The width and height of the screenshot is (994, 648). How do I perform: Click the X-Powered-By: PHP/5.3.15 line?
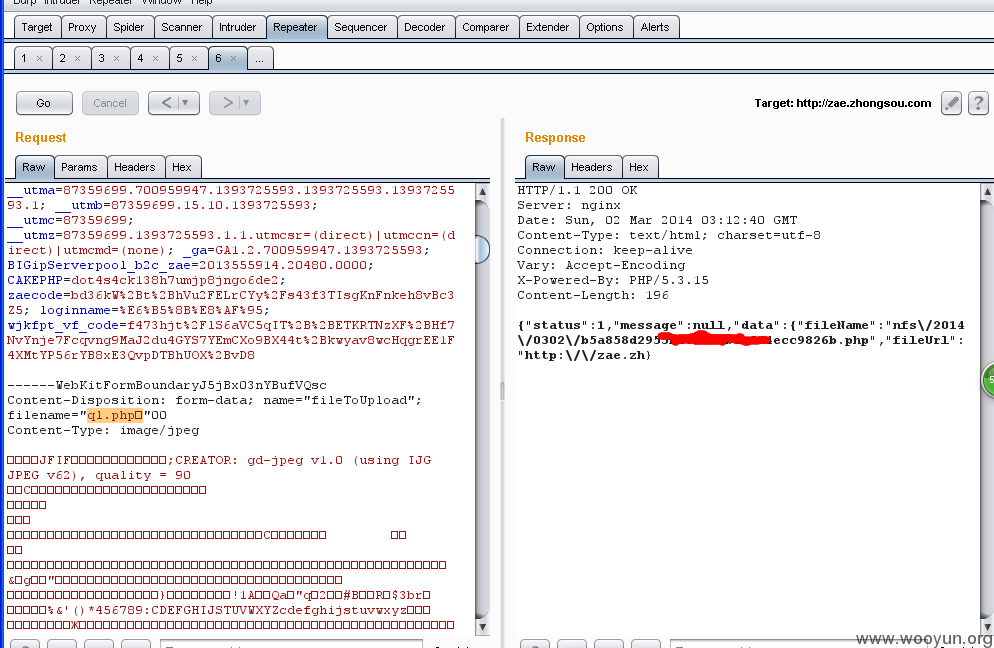[x=613, y=280]
